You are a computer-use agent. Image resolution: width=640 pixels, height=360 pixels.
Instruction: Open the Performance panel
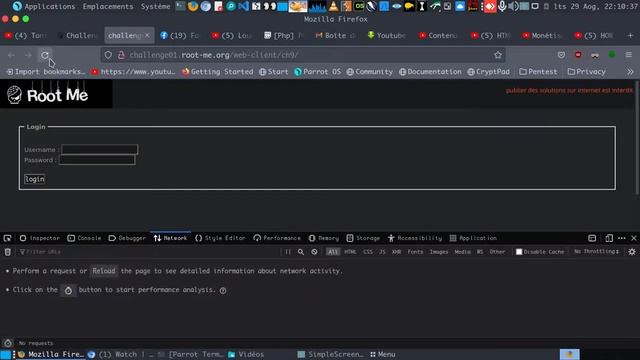277,238
